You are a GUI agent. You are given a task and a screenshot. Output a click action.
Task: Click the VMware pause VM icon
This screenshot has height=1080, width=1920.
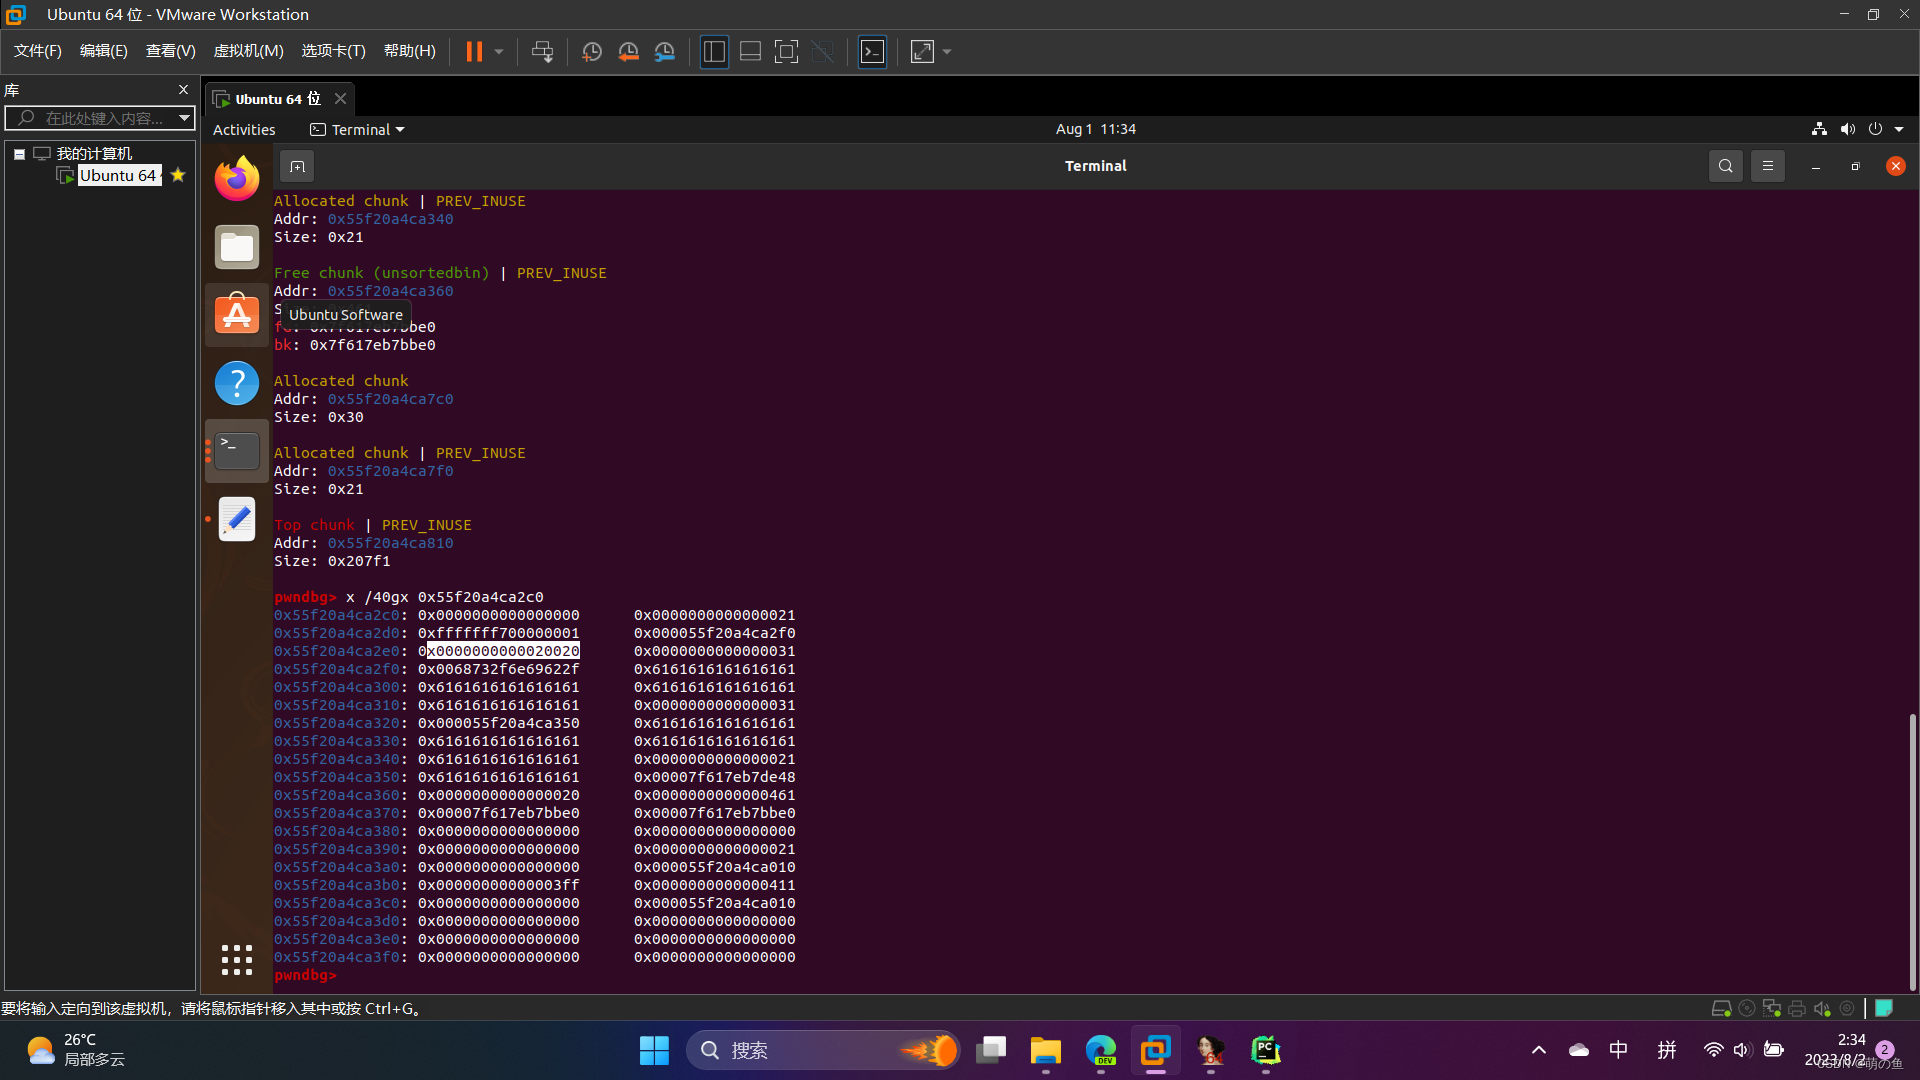(474, 51)
